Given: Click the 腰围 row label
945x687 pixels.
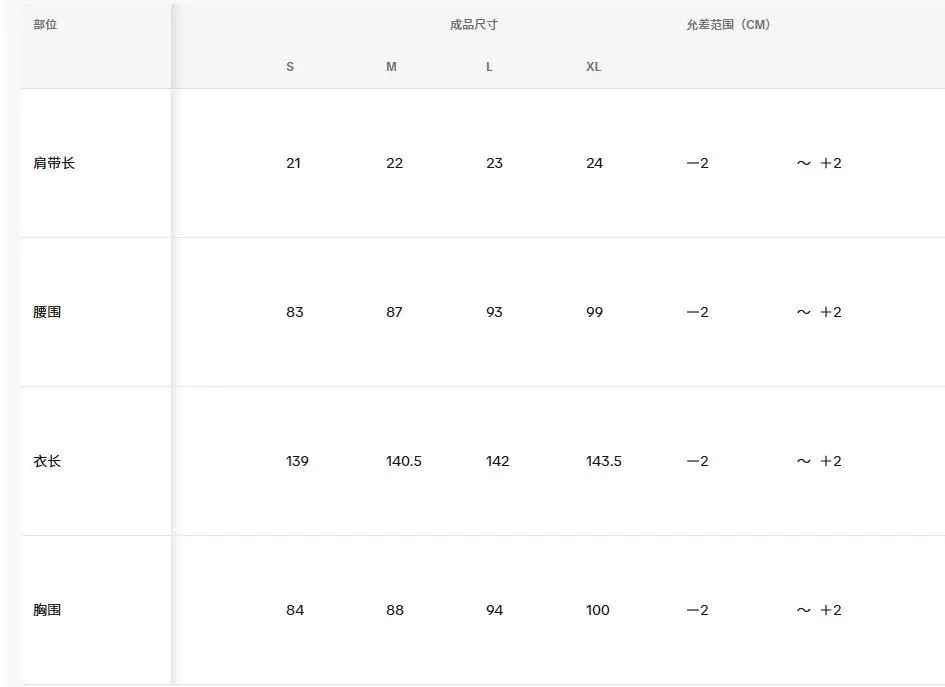Looking at the screenshot, I should 47,312.
